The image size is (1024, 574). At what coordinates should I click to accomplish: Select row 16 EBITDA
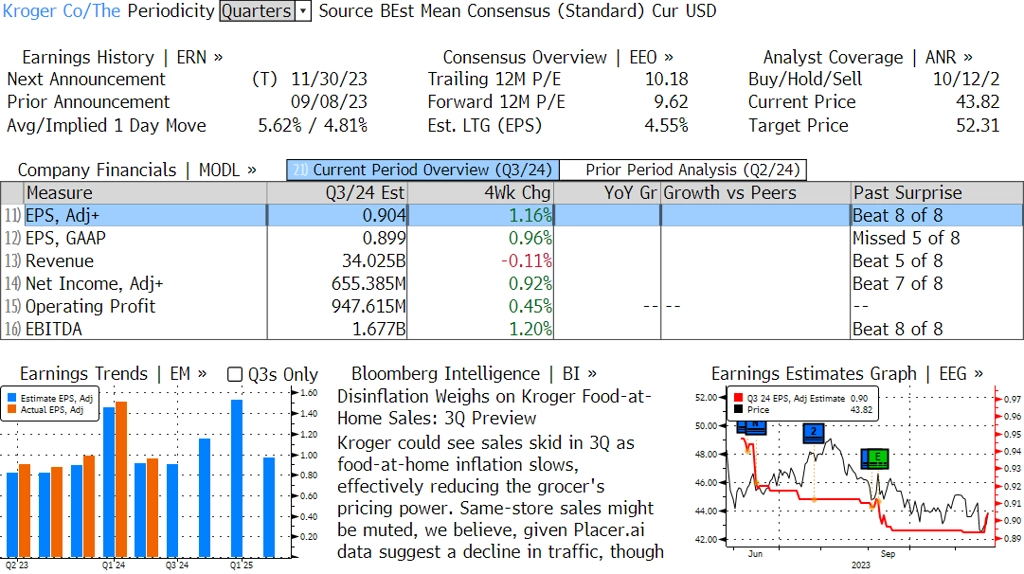pos(512,329)
